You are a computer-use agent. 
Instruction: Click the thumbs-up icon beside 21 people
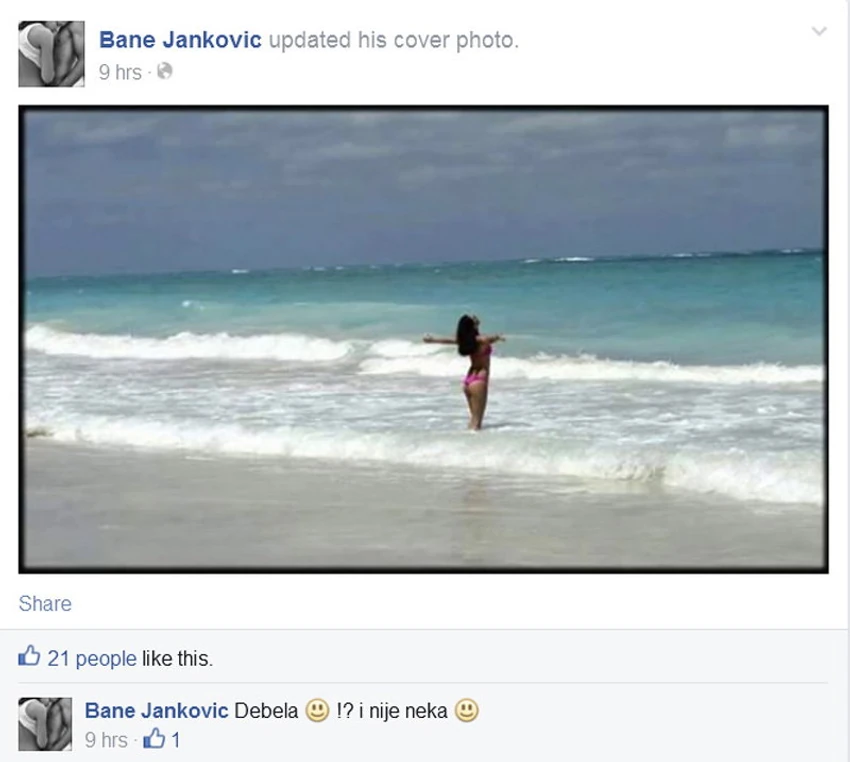(29, 656)
